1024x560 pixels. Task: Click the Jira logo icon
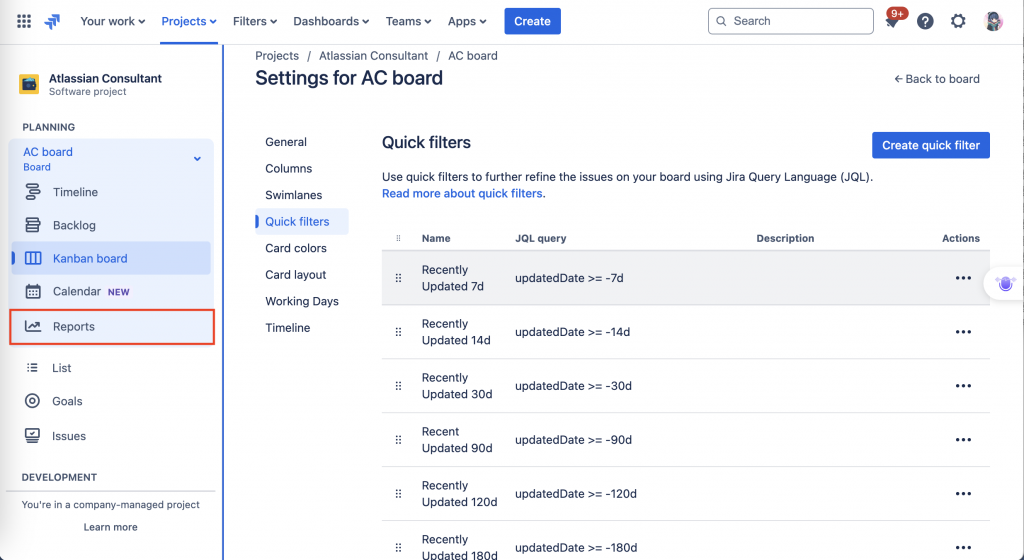pyautogui.click(x=52, y=21)
